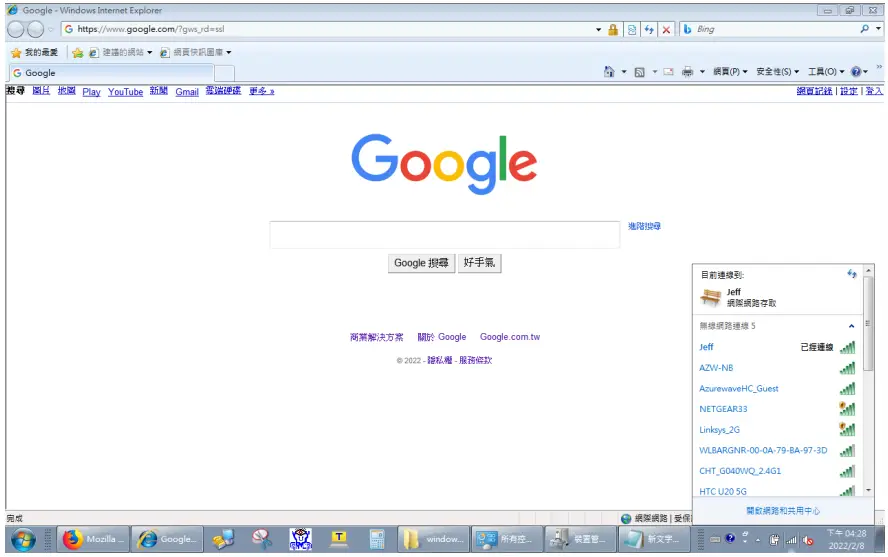Screen dimensions: 888x557
Task: Click the network list scroll down arrow
Action: 868,491
